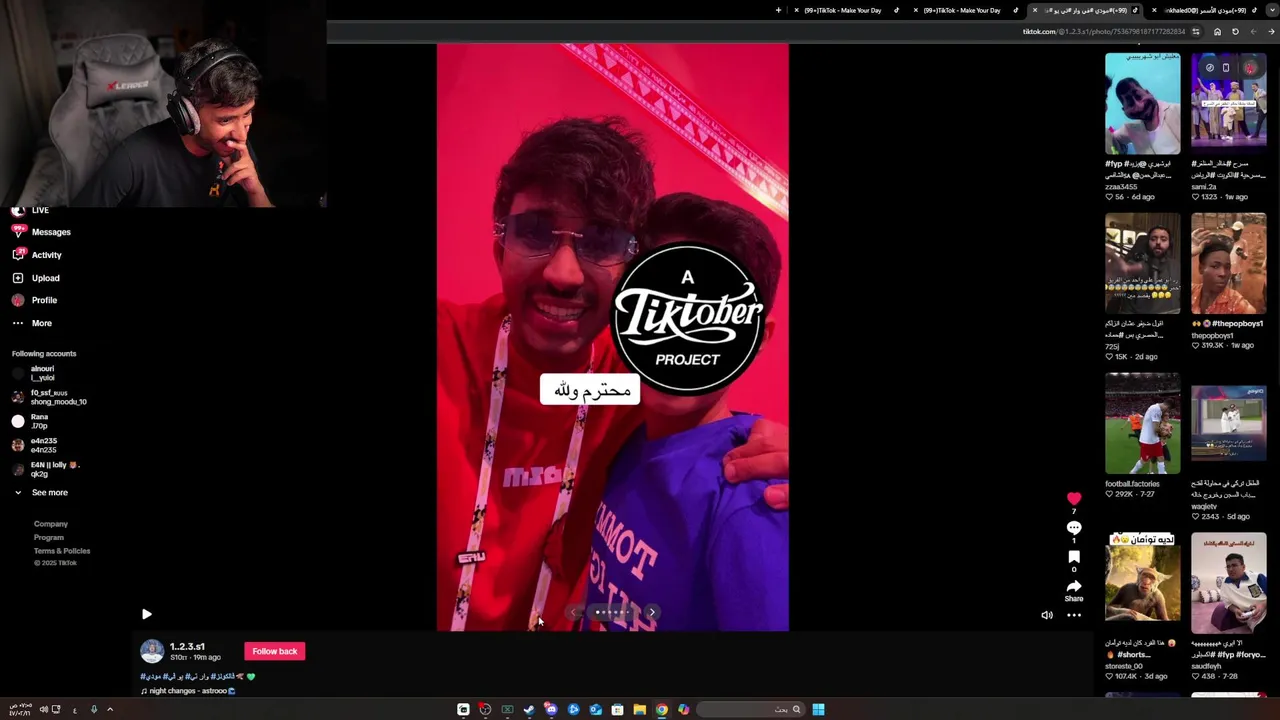Open the Windows Start button
The image size is (1280, 720).
[x=818, y=710]
